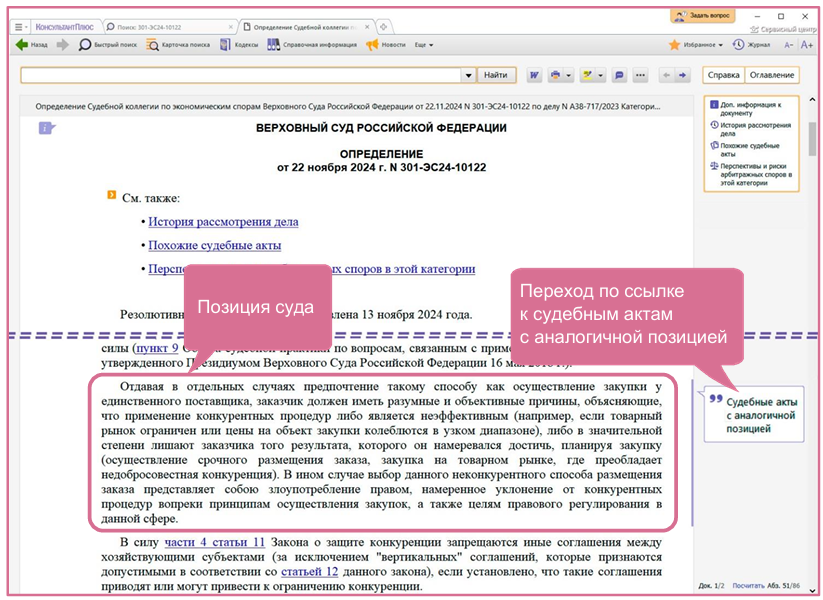Follow the История рассмотрения дела link in the document
The height and width of the screenshot is (600, 823).
pos(223,222)
